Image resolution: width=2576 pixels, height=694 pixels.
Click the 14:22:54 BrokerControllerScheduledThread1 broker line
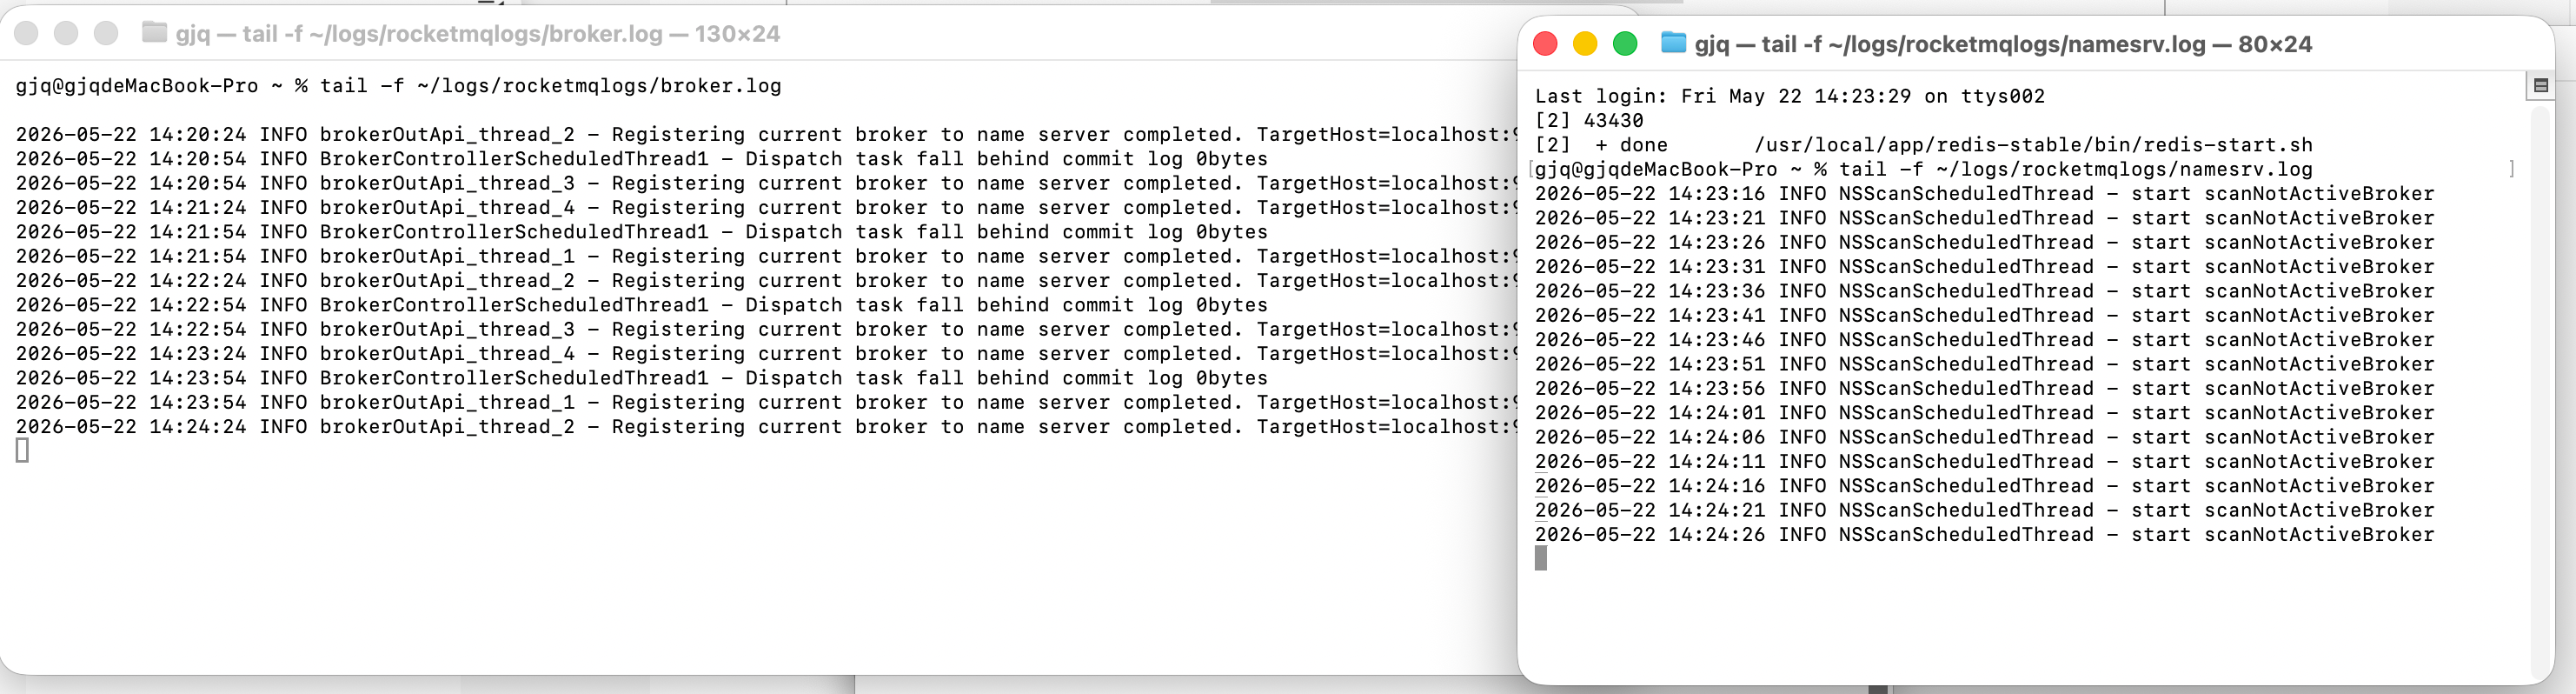[x=641, y=305]
